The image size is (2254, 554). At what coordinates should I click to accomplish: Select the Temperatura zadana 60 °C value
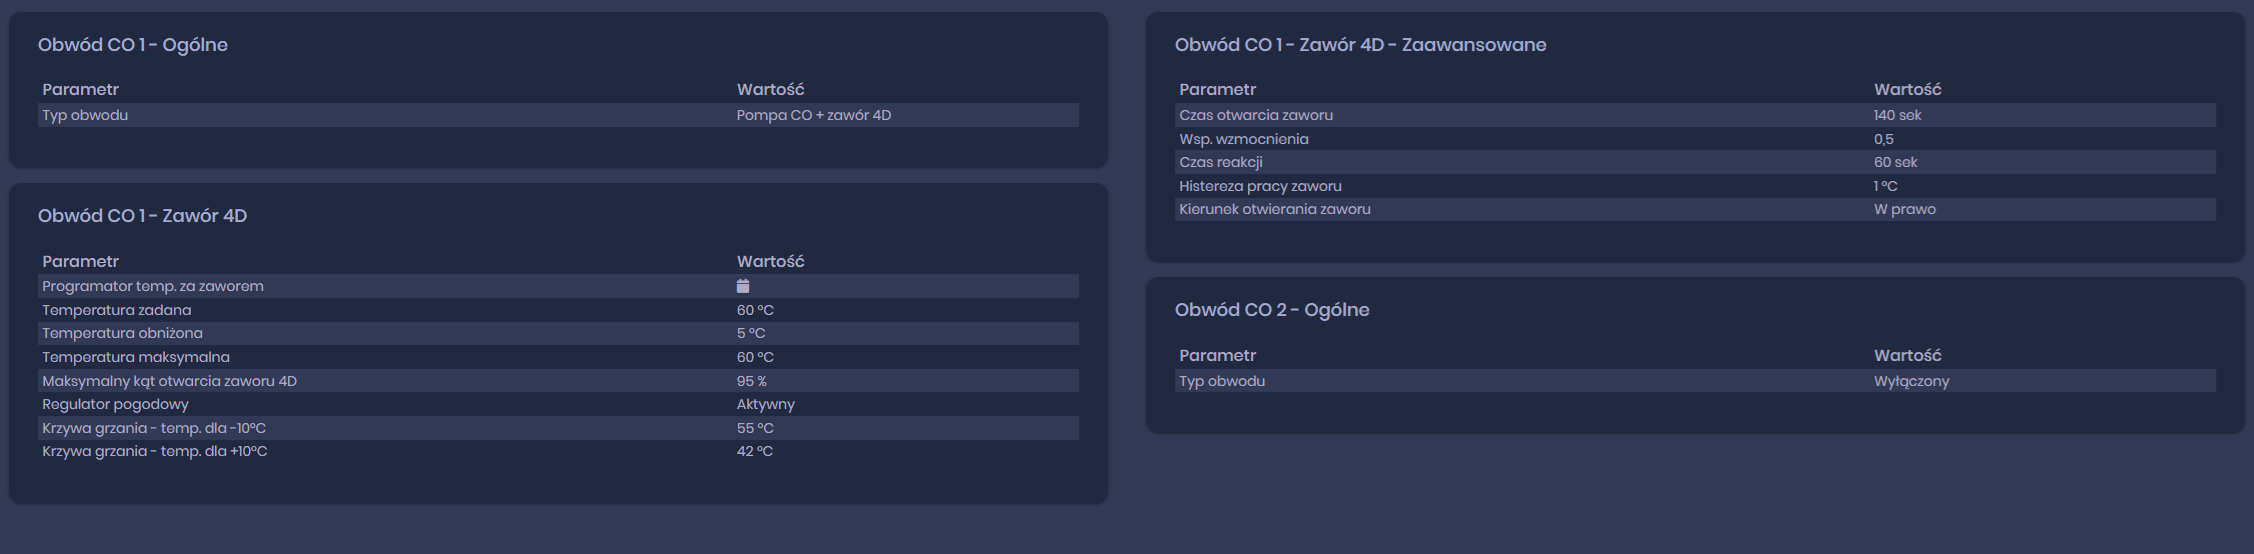point(755,310)
